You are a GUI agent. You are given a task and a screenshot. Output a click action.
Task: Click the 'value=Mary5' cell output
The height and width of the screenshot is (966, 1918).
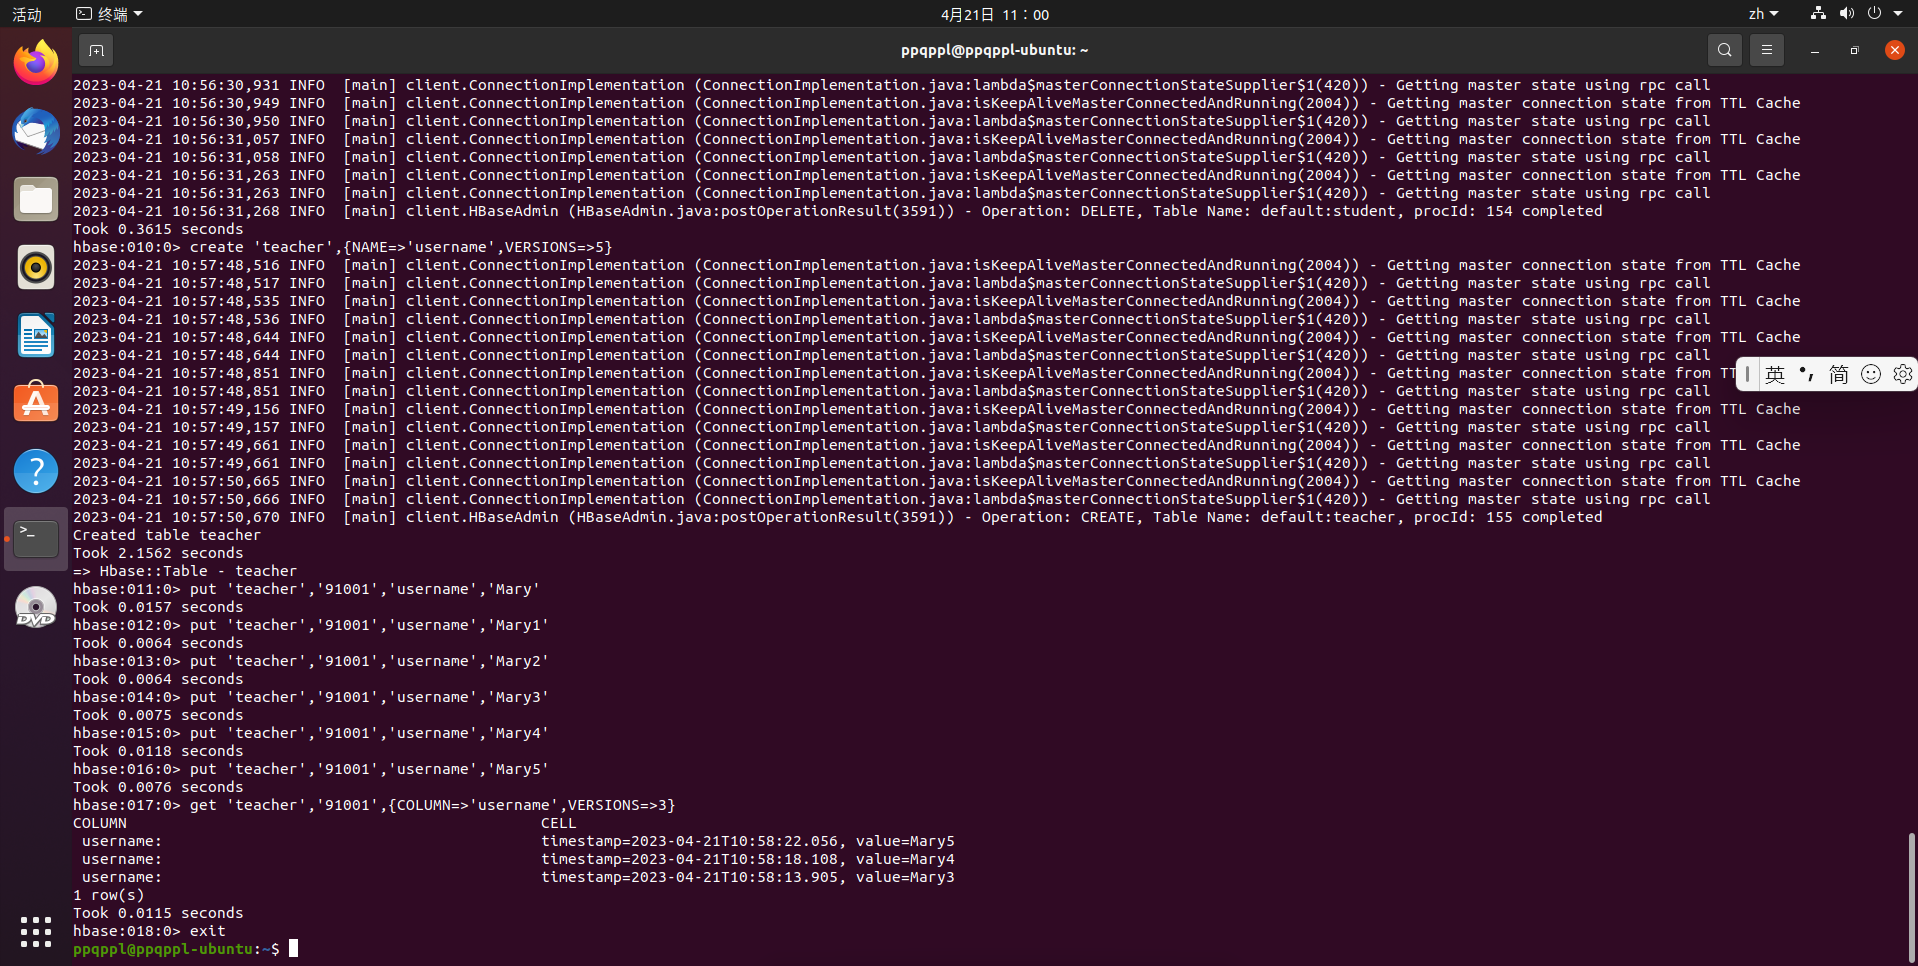[x=905, y=841]
